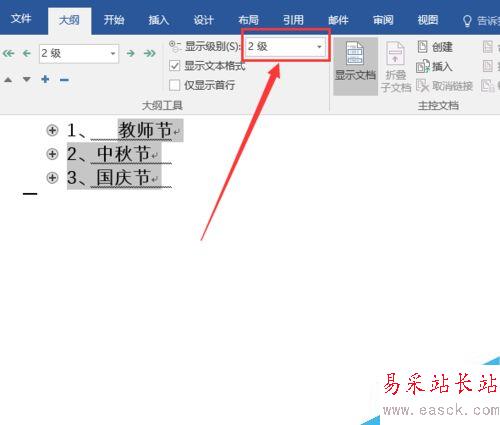Toggle the 显示文本格式 checkbox

pyautogui.click(x=175, y=66)
